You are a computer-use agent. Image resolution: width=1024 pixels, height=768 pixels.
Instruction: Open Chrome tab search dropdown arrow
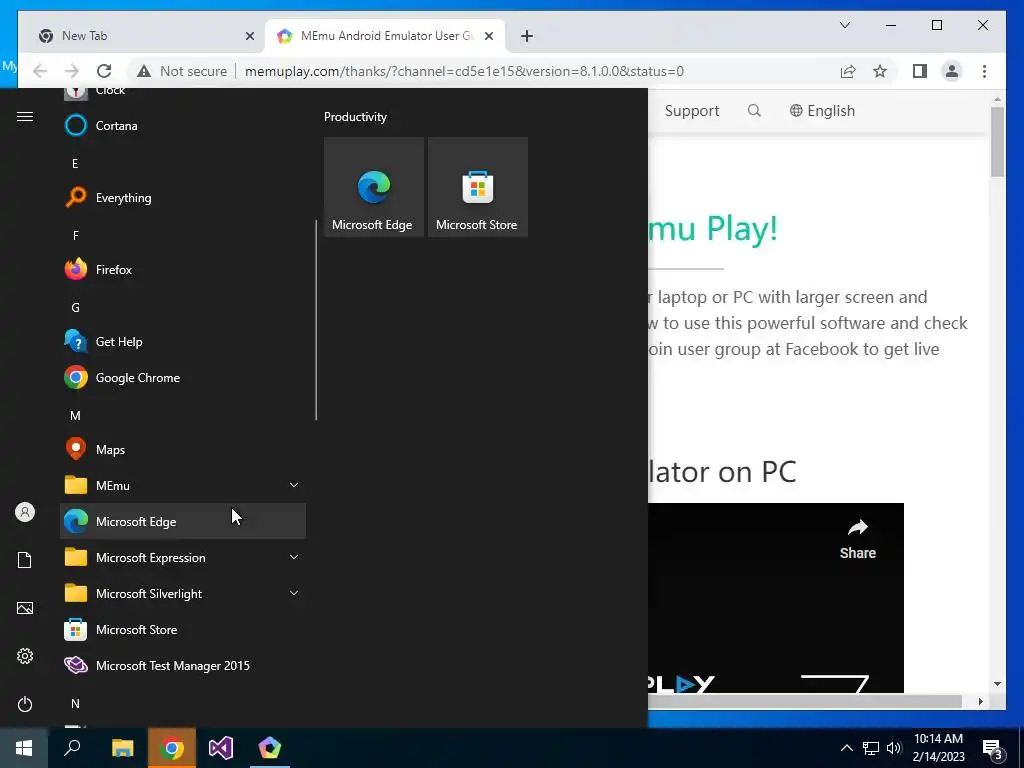tap(844, 25)
